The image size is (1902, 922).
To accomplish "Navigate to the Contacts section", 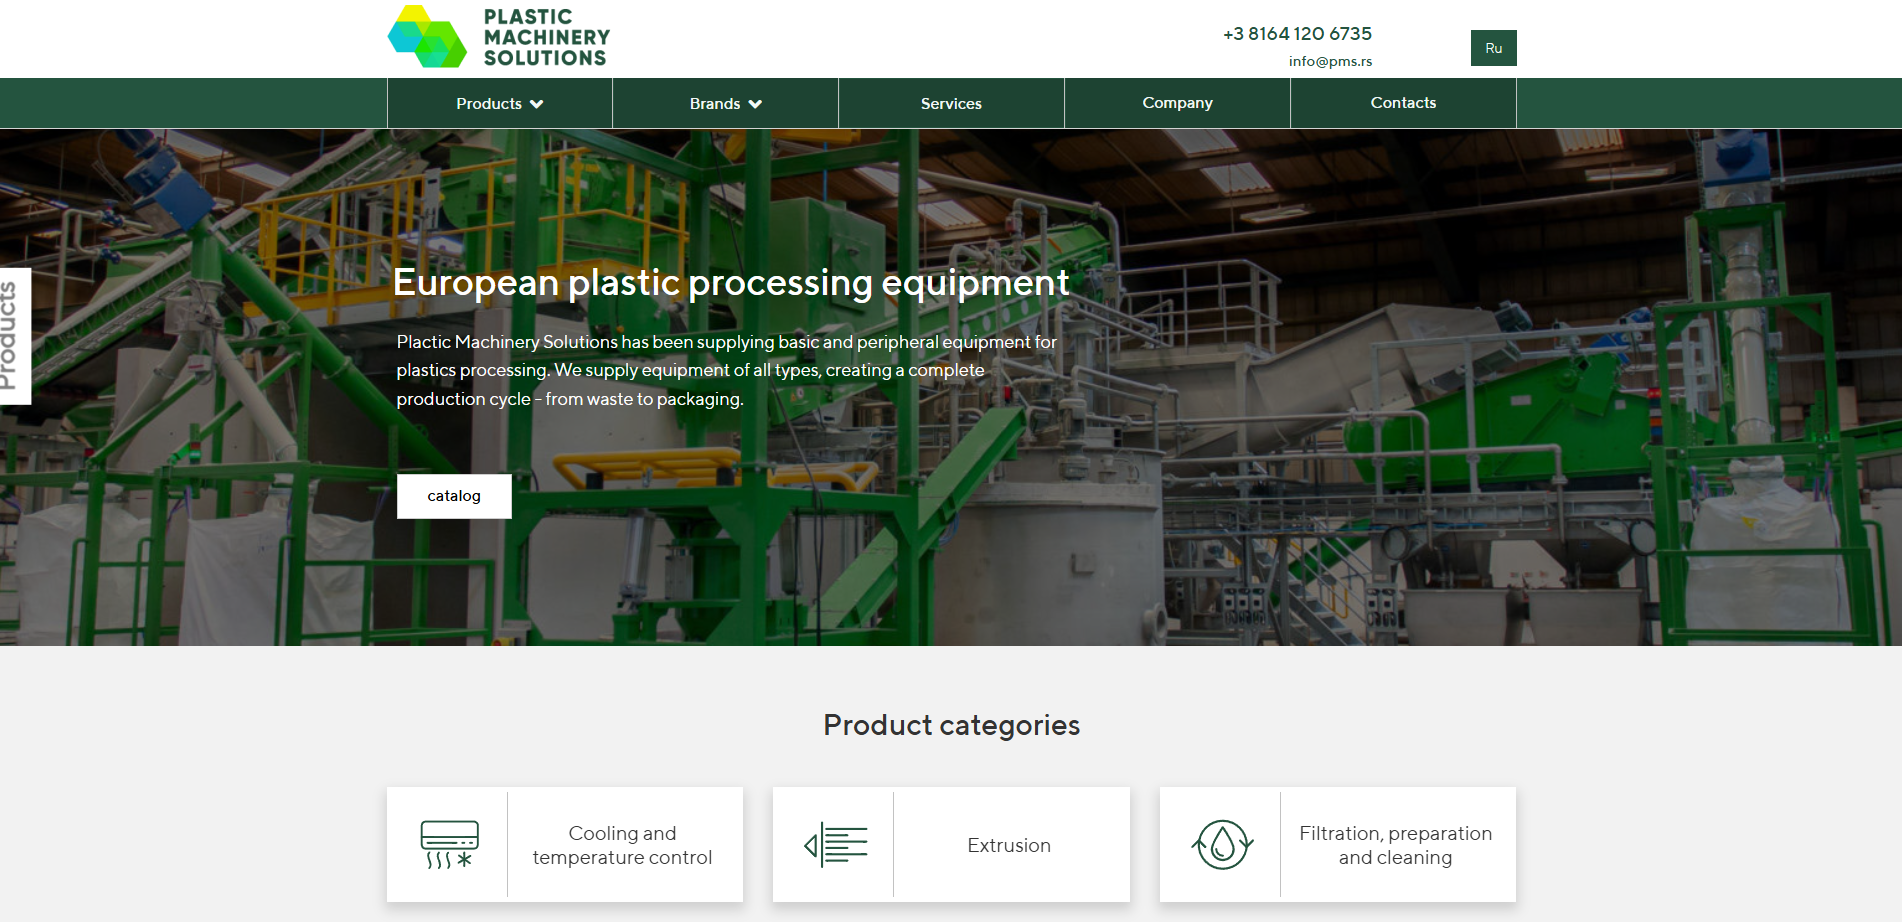I will [1403, 103].
